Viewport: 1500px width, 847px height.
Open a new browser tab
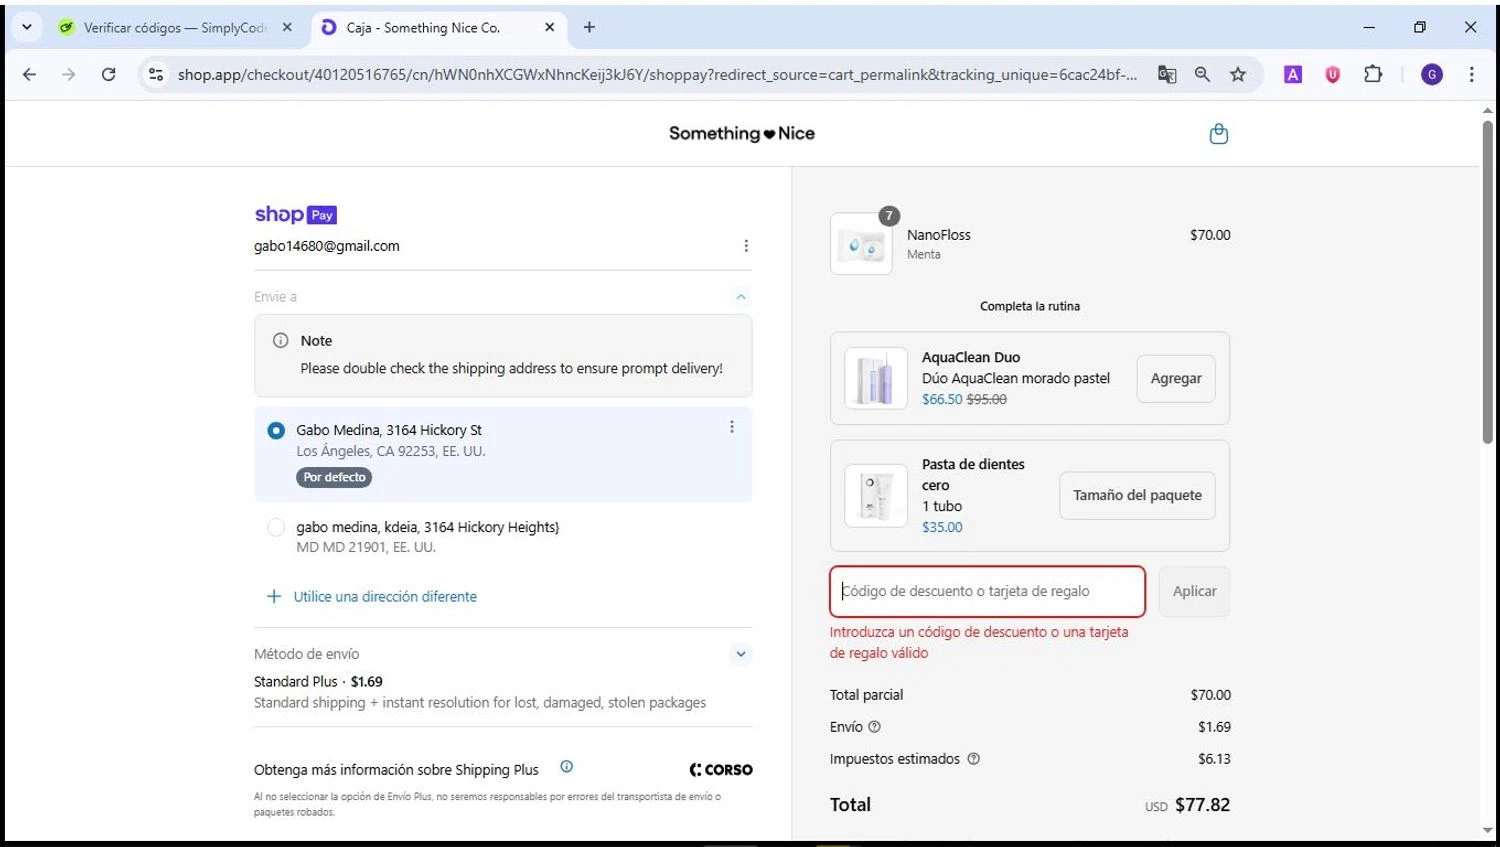click(x=589, y=27)
